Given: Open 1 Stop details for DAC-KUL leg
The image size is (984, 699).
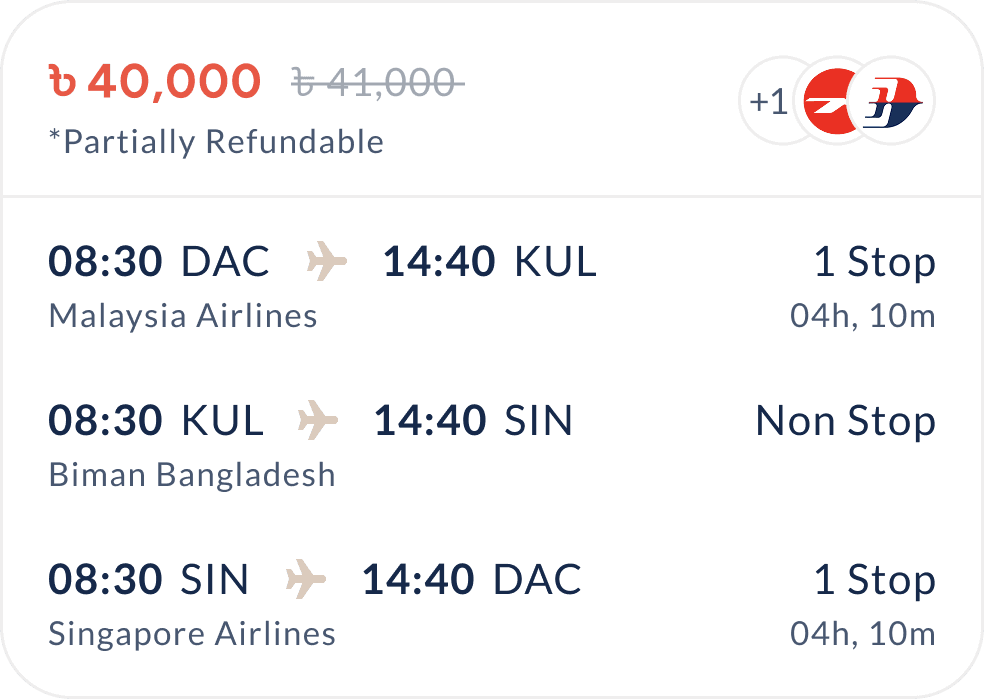Looking at the screenshot, I should pyautogui.click(x=875, y=262).
